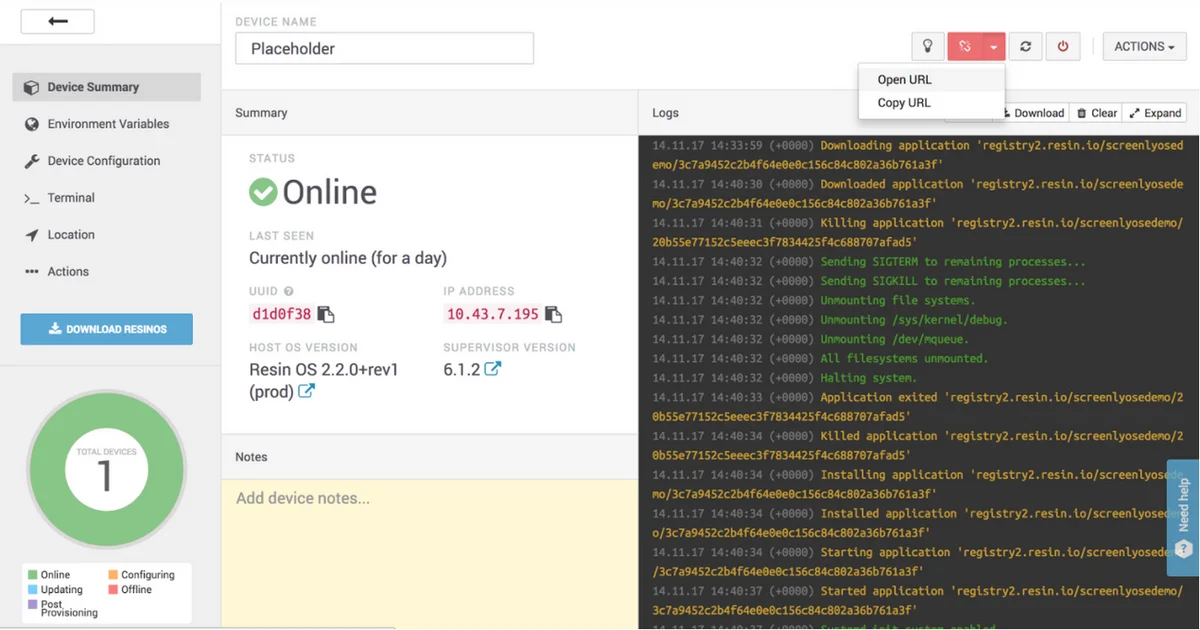1200x630 pixels.
Task: Clear the device logs
Action: tap(1096, 113)
